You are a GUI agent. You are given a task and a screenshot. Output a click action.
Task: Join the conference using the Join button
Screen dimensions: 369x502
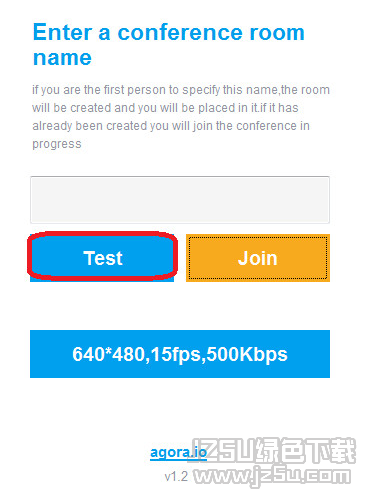click(258, 258)
